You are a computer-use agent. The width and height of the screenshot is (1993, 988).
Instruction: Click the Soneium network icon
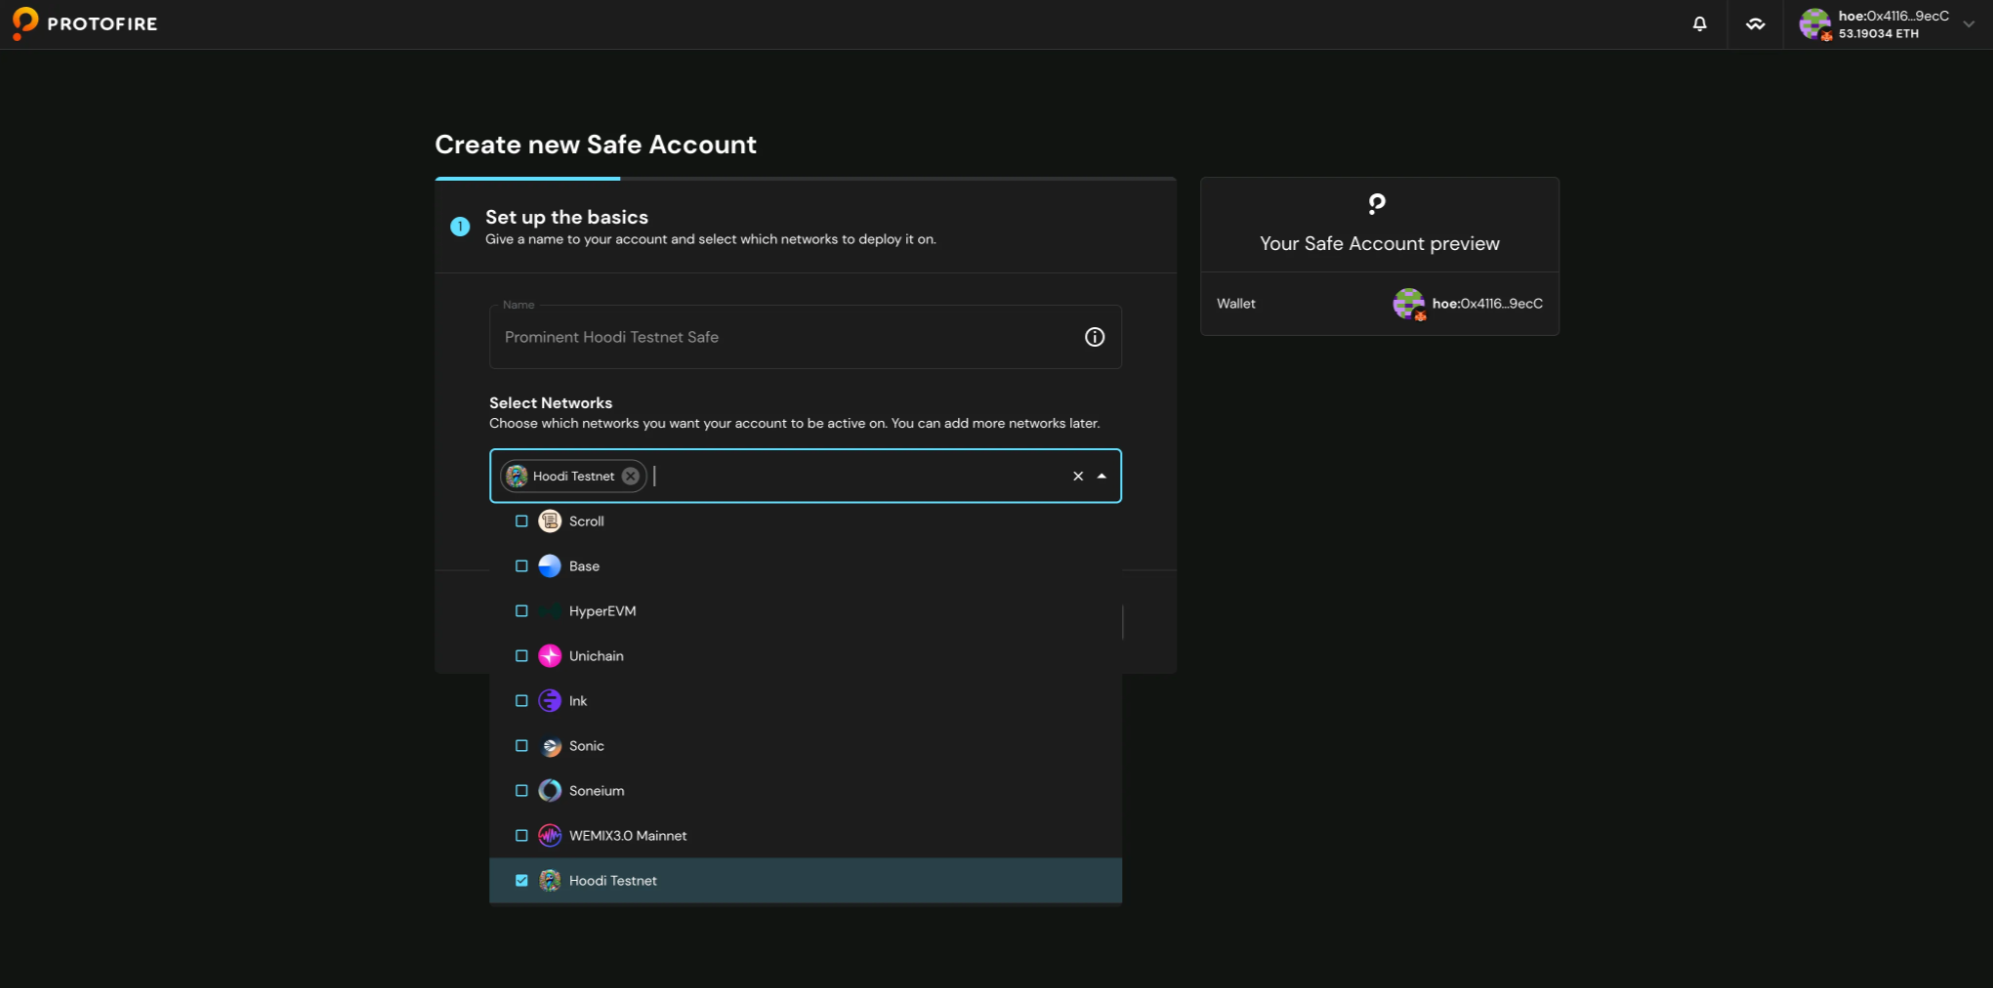550,791
